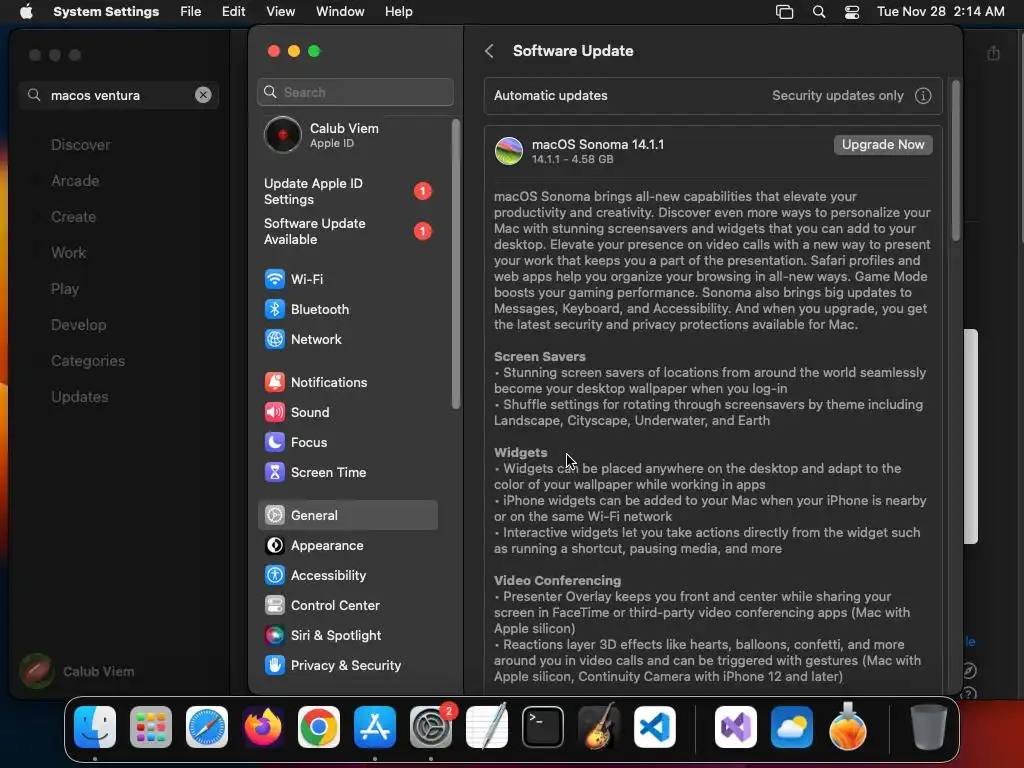The height and width of the screenshot is (768, 1024).
Task: Open the Edit menu
Action: (233, 12)
